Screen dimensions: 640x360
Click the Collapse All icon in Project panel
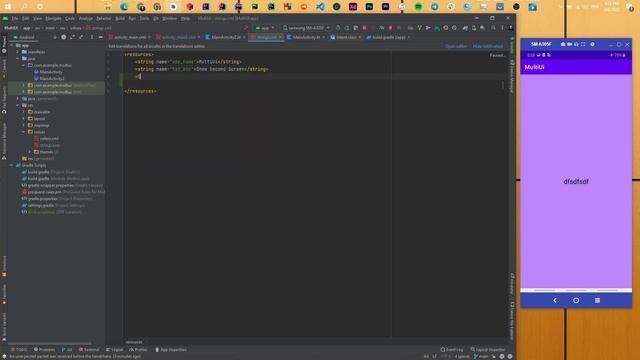click(81, 37)
